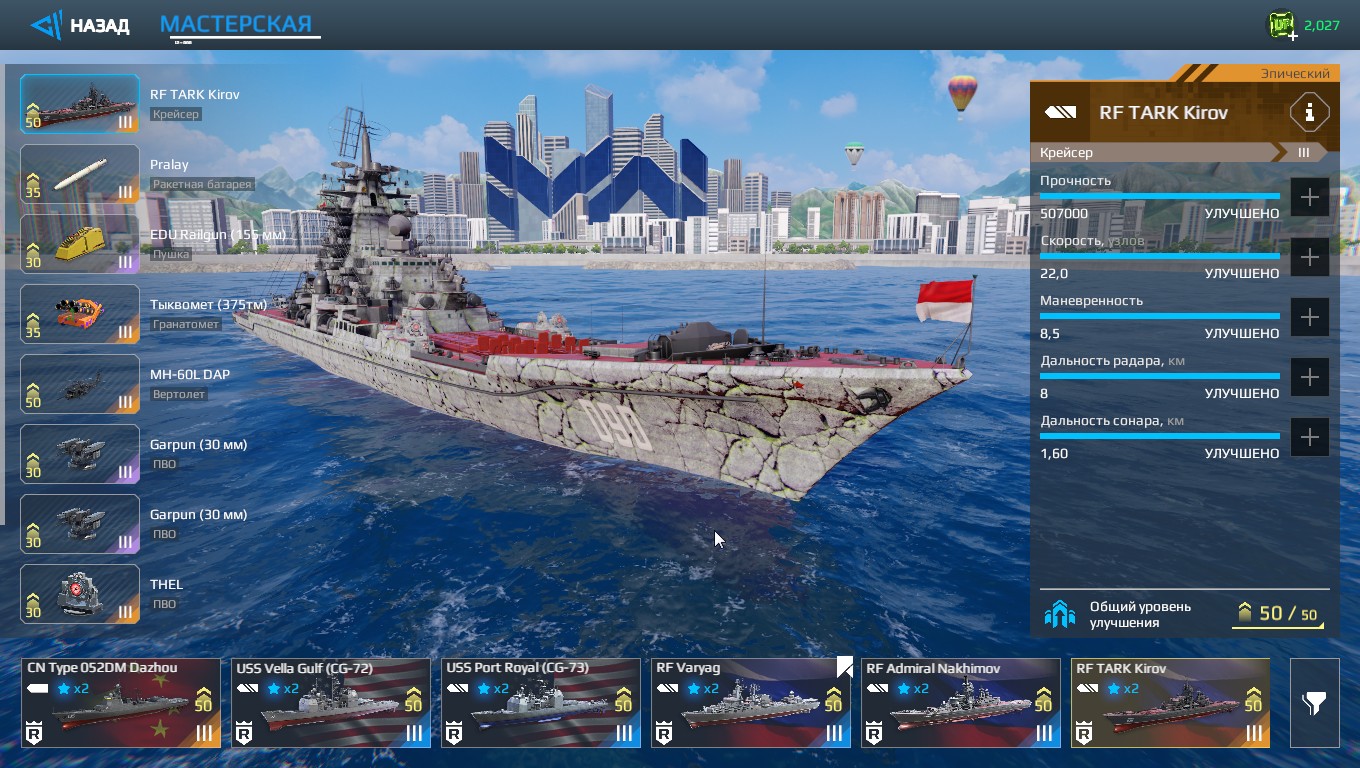Upgrade Маневренность with its plus button
Image resolution: width=1360 pixels, height=768 pixels.
coord(1309,317)
